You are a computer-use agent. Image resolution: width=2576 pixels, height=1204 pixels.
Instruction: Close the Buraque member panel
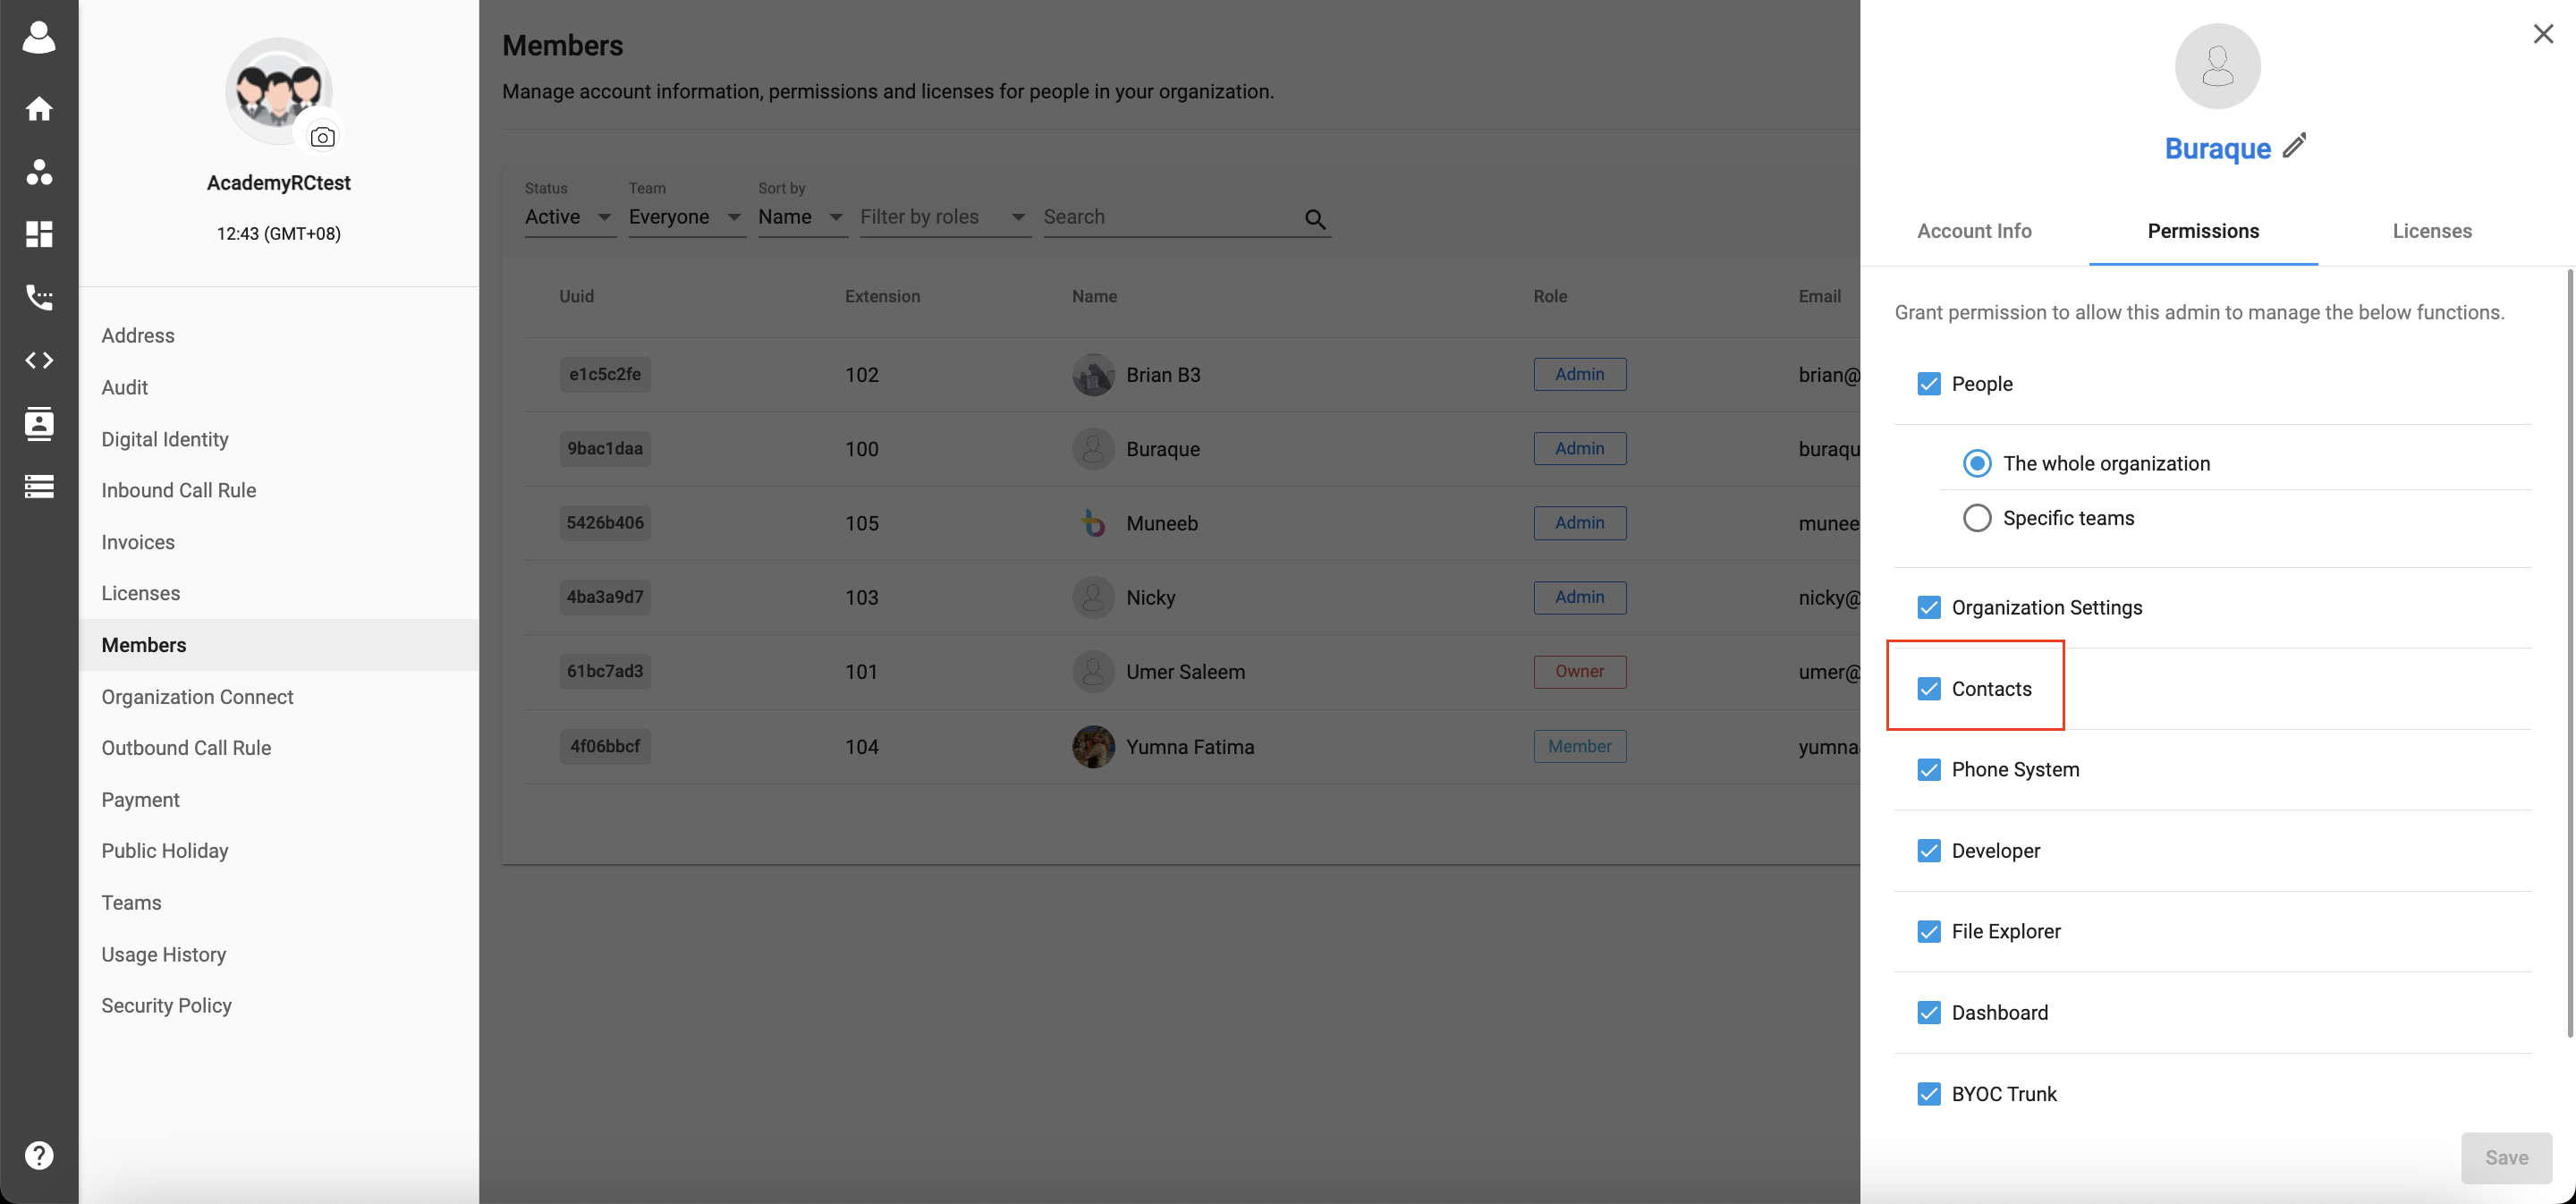click(2543, 34)
